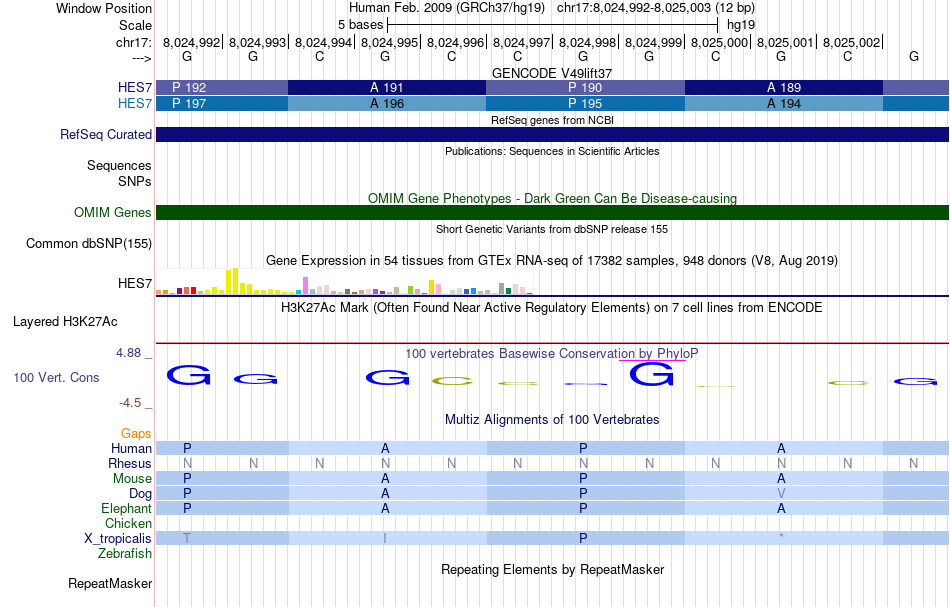The width and height of the screenshot is (950, 607).
Task: Click the GENCODE V49lift37 track title
Action: tap(551, 73)
